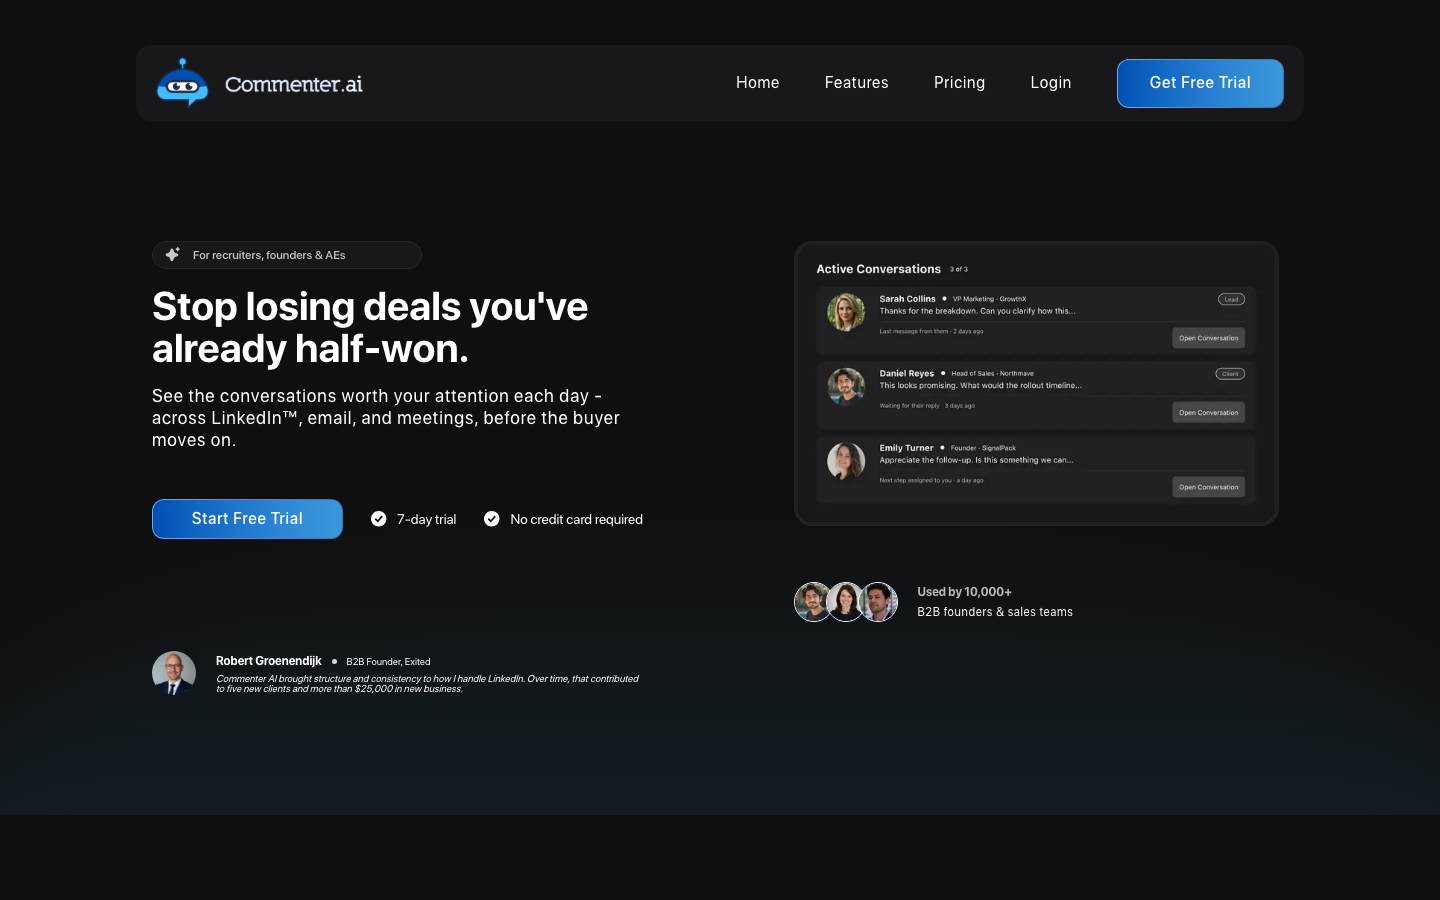Go to the Pricing page

959,83
